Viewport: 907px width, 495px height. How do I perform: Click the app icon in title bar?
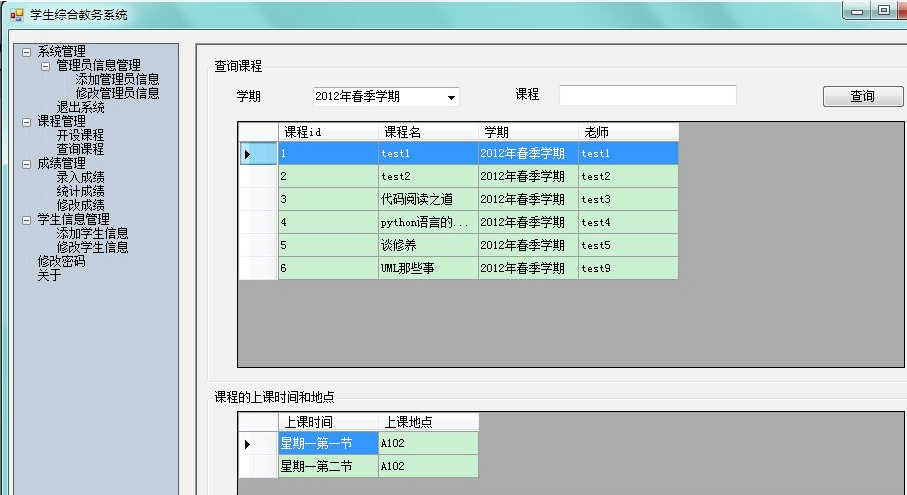coord(16,15)
